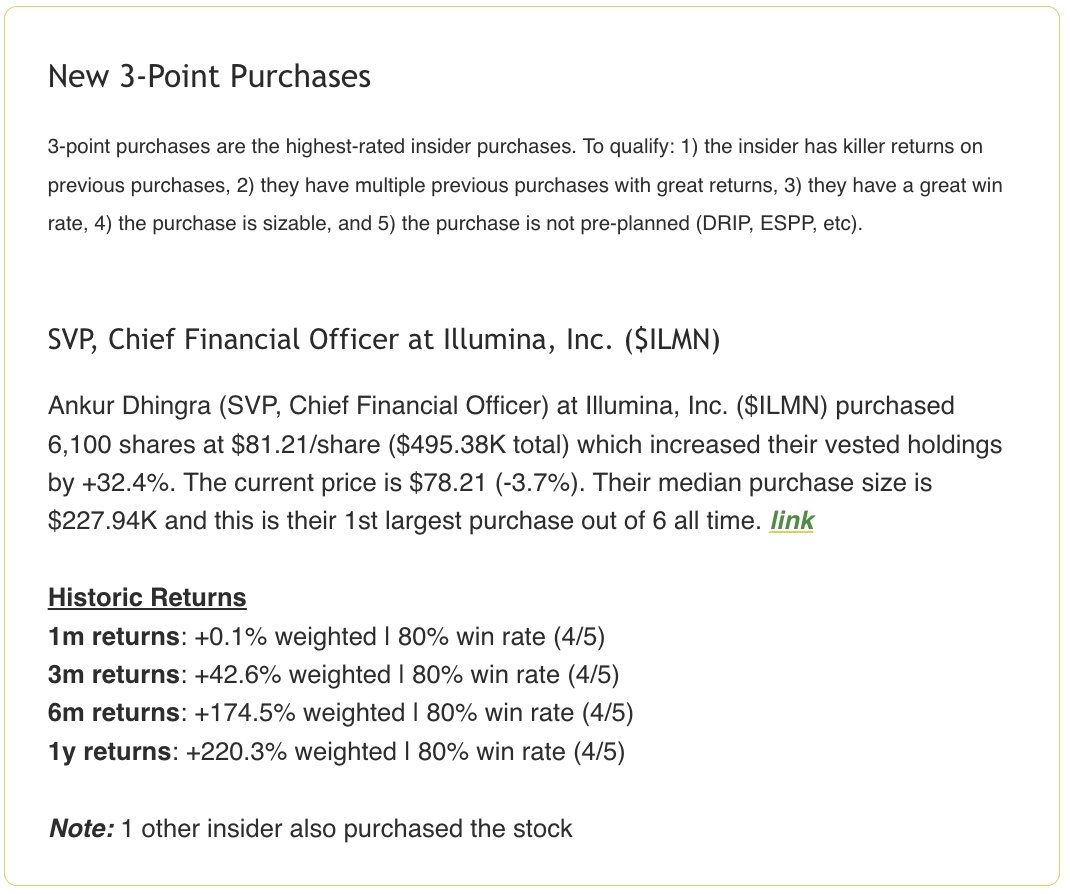Click the "($ILMN)" ticker in the section heading
The width and height of the screenshot is (1070, 894).
click(672, 339)
